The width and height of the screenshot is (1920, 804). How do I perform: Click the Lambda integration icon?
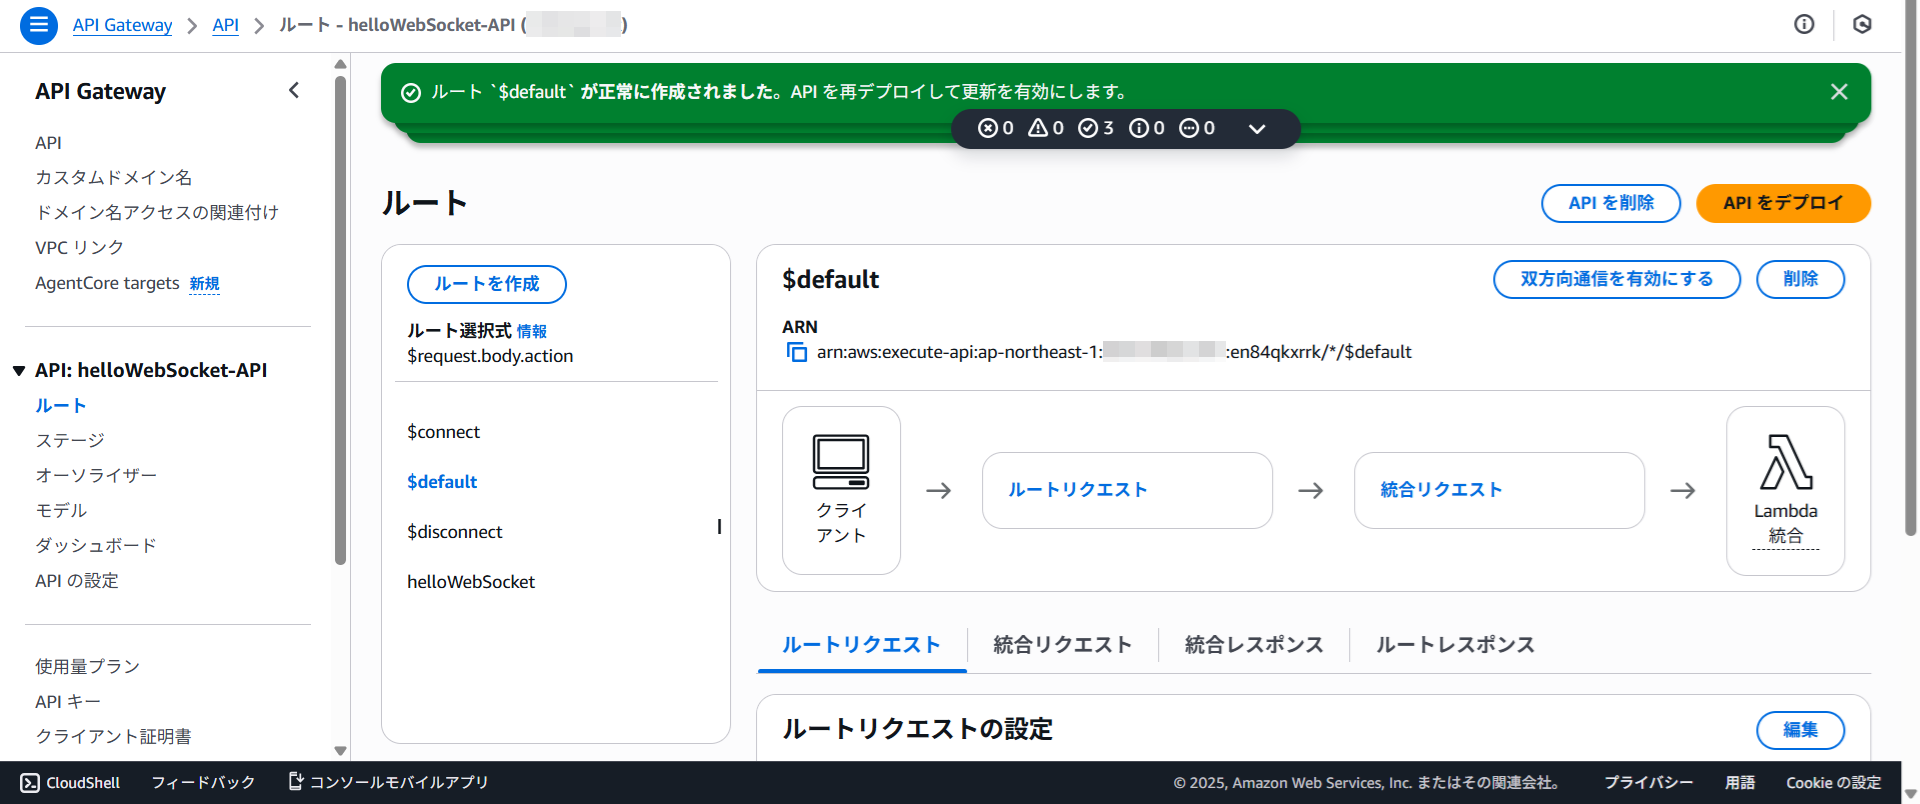click(1785, 463)
